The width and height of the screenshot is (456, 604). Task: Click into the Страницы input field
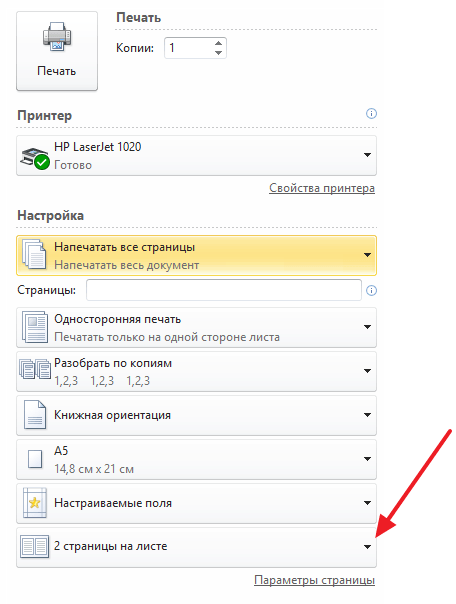[224, 290]
